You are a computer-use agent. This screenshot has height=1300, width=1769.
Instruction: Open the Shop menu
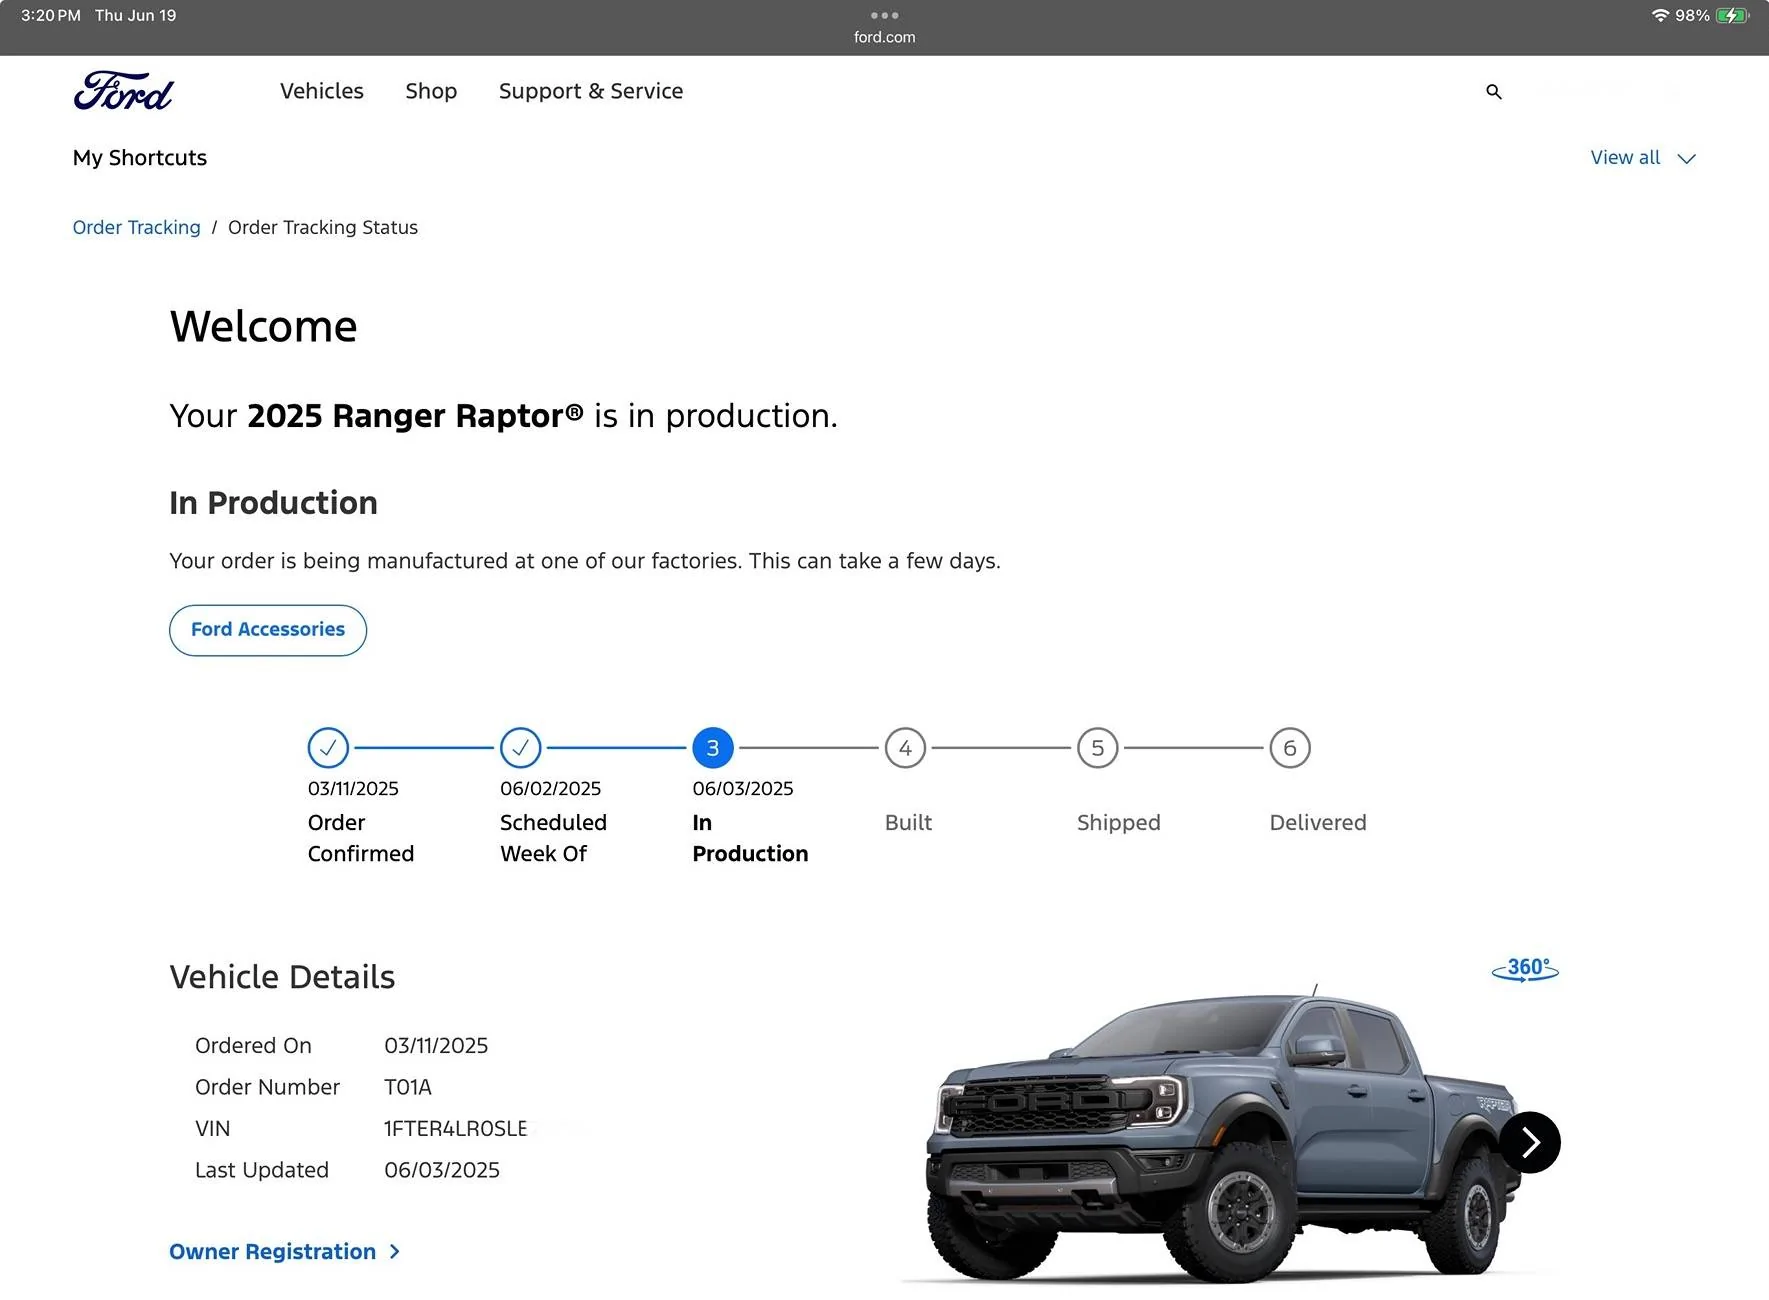coord(431,91)
